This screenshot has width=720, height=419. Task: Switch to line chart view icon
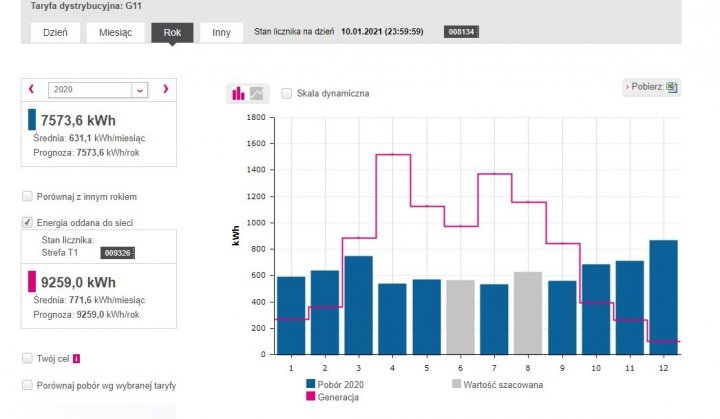click(x=257, y=93)
